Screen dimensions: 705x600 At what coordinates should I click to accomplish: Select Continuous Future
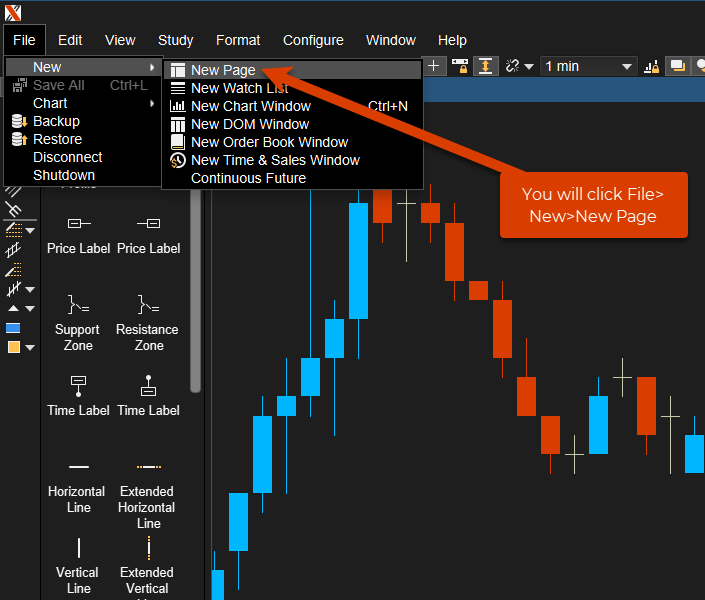[292, 178]
